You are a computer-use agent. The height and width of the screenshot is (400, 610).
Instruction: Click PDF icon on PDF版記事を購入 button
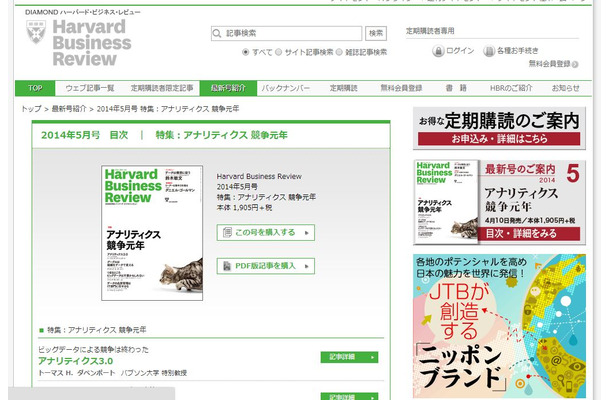[x=227, y=266]
